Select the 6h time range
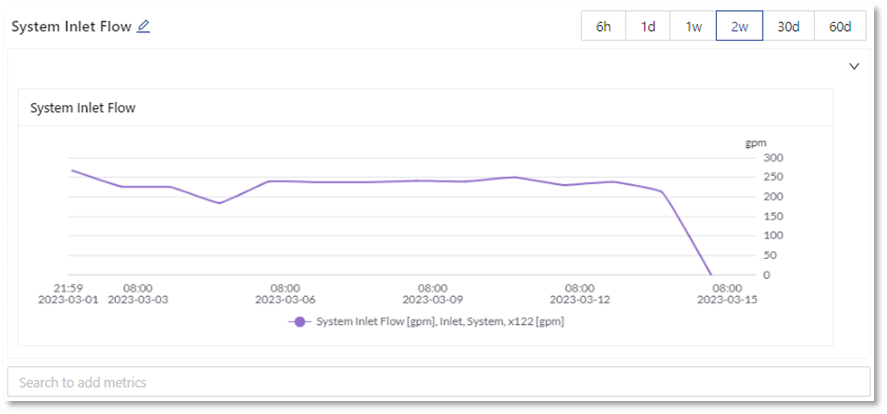This screenshot has width=887, height=414. pos(604,26)
